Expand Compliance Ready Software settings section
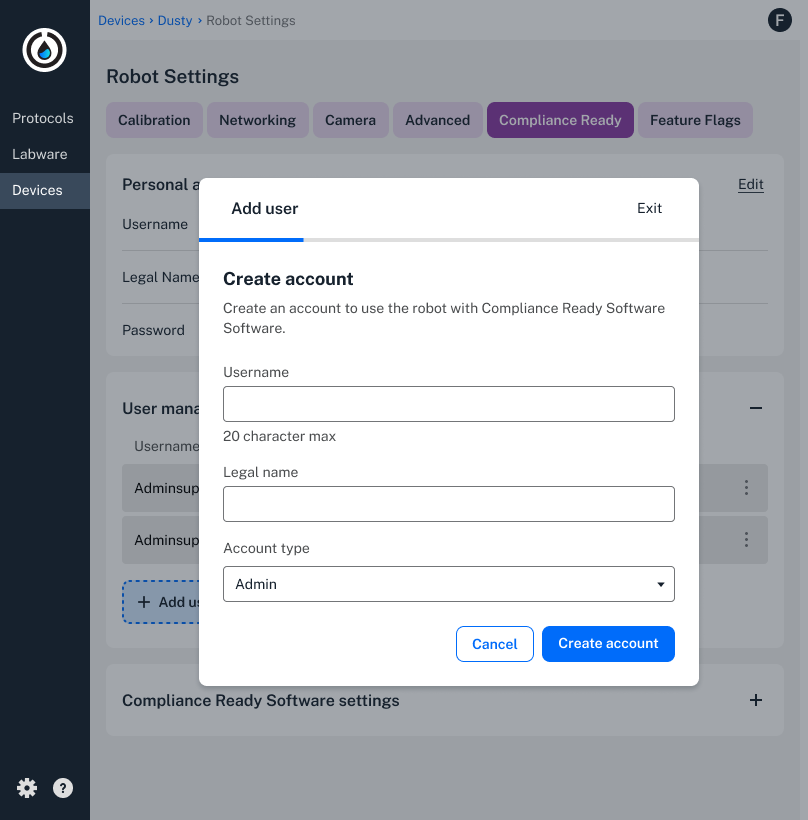The image size is (808, 820). (x=755, y=700)
